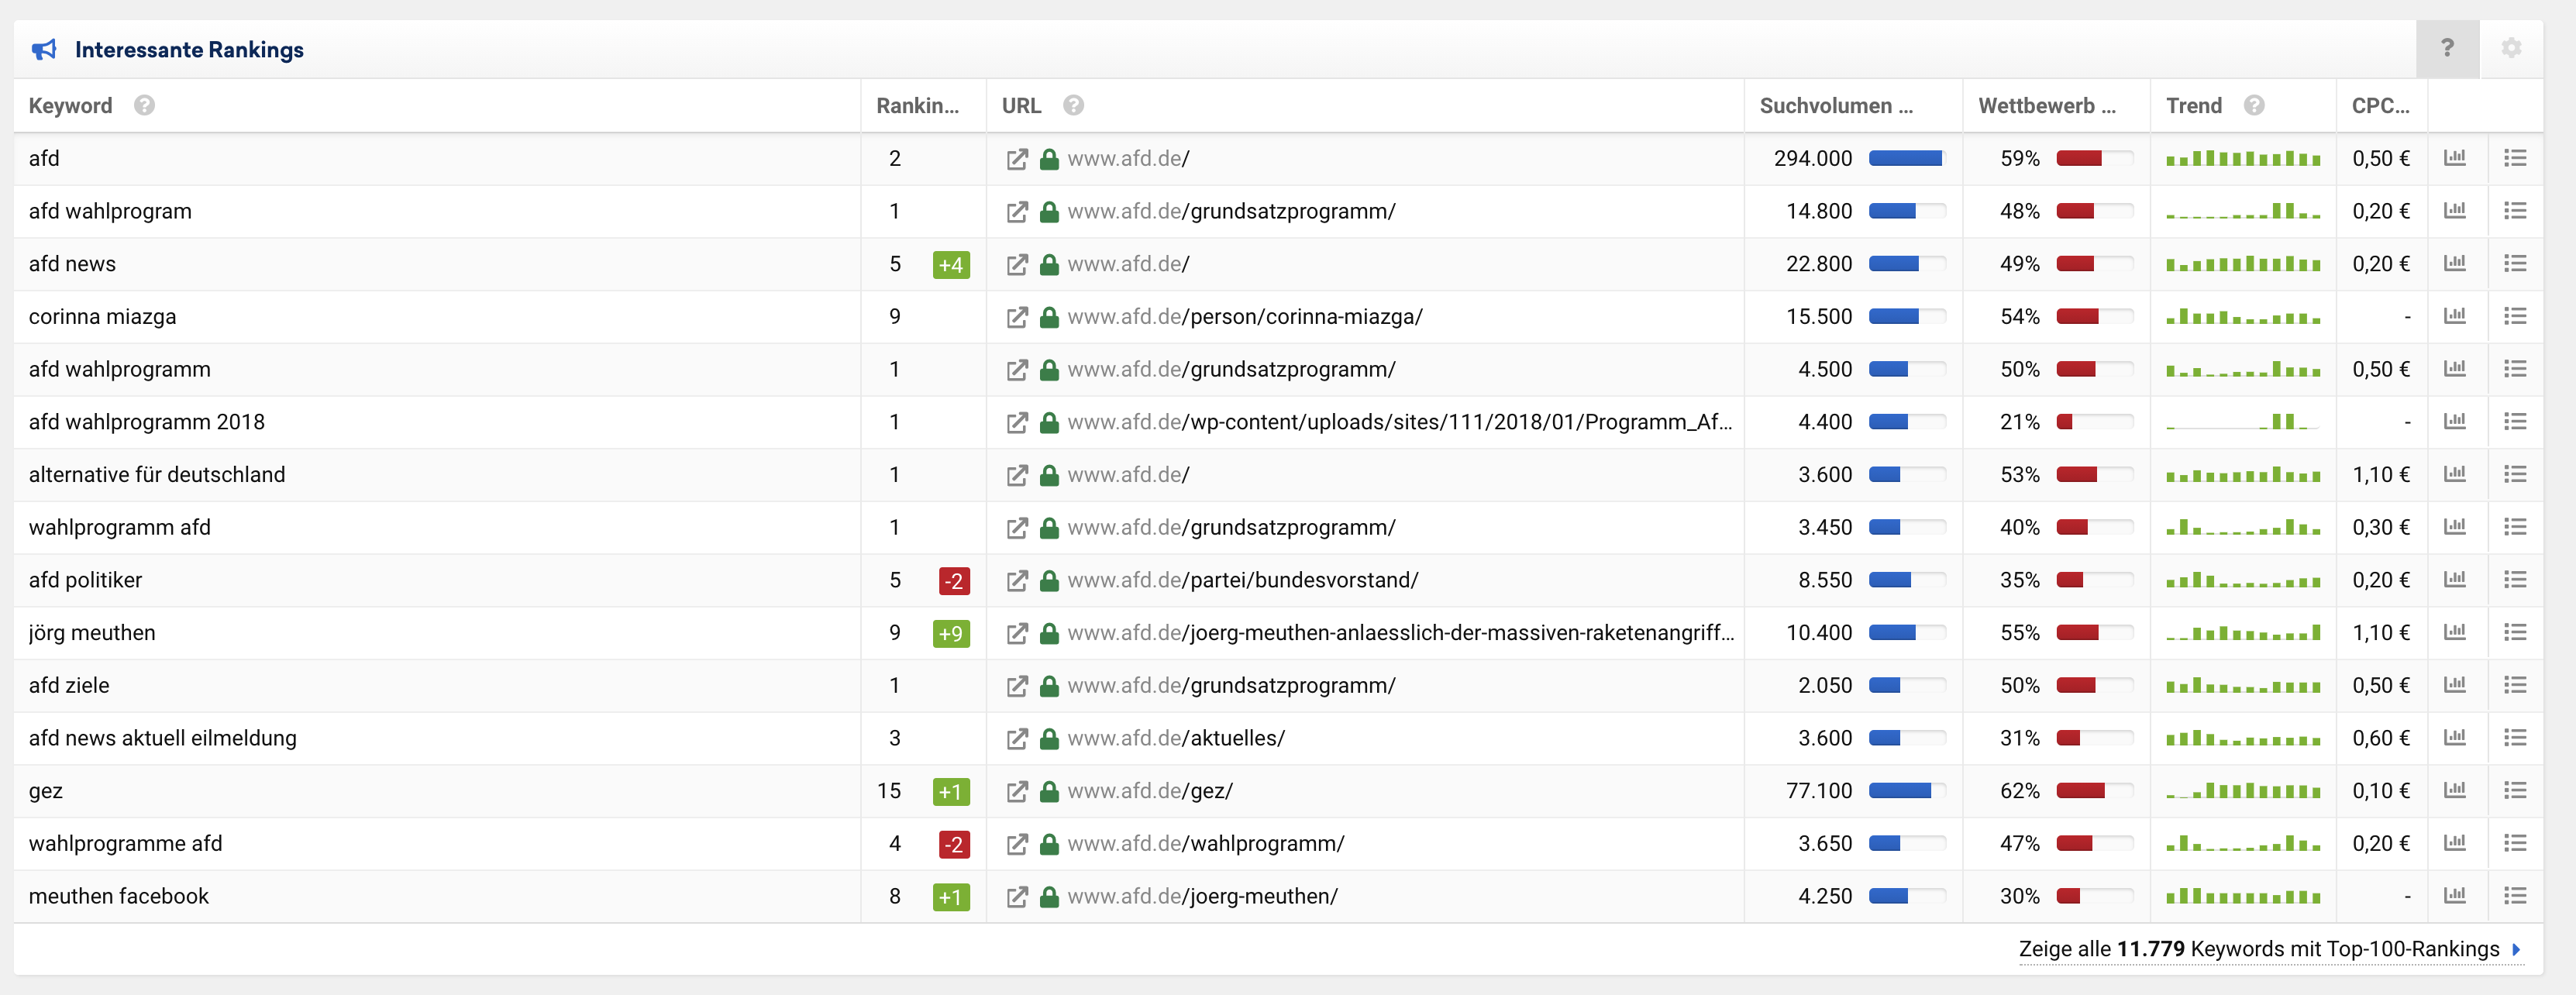Select keyword text 'alternative für deutschland'
Image resolution: width=2576 pixels, height=995 pixels.
click(x=157, y=475)
